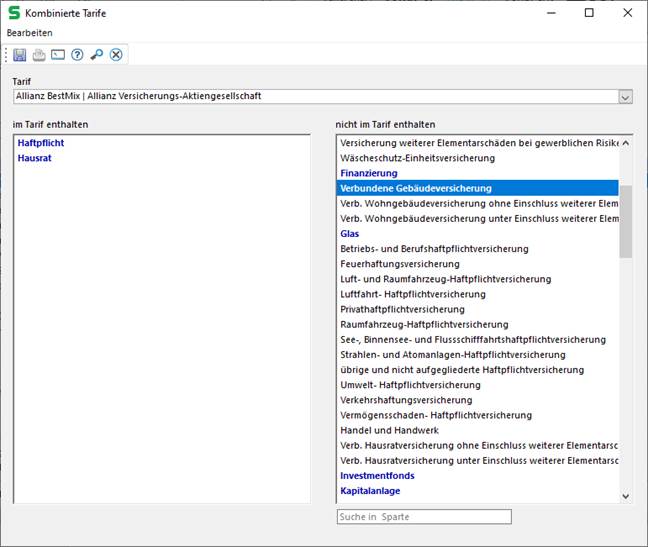The height and width of the screenshot is (547, 648).
Task: Open Help with the question mark icon
Action: tap(77, 54)
